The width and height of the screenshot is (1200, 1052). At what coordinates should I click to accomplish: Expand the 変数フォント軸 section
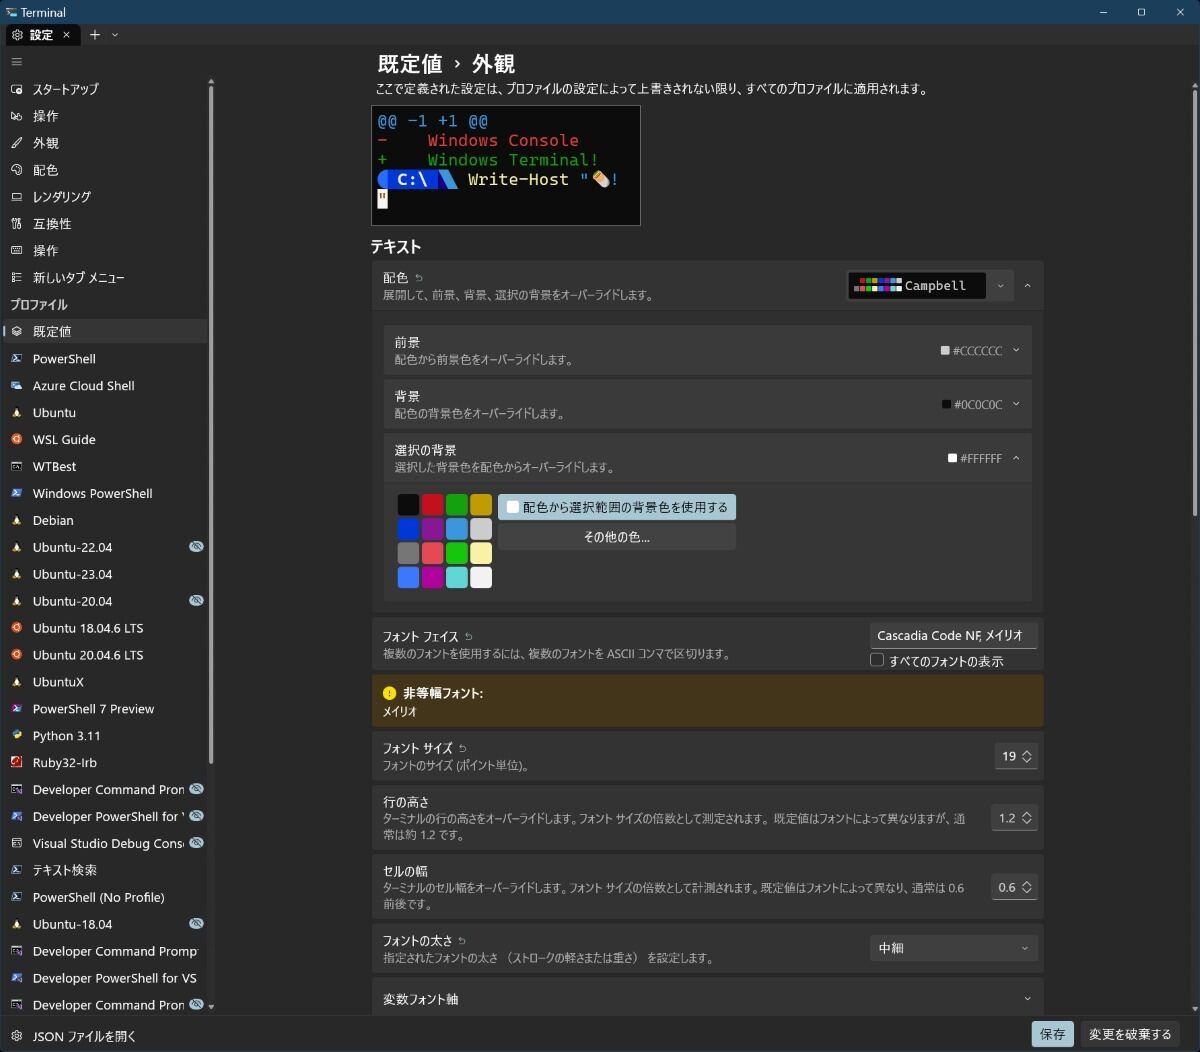pos(707,998)
